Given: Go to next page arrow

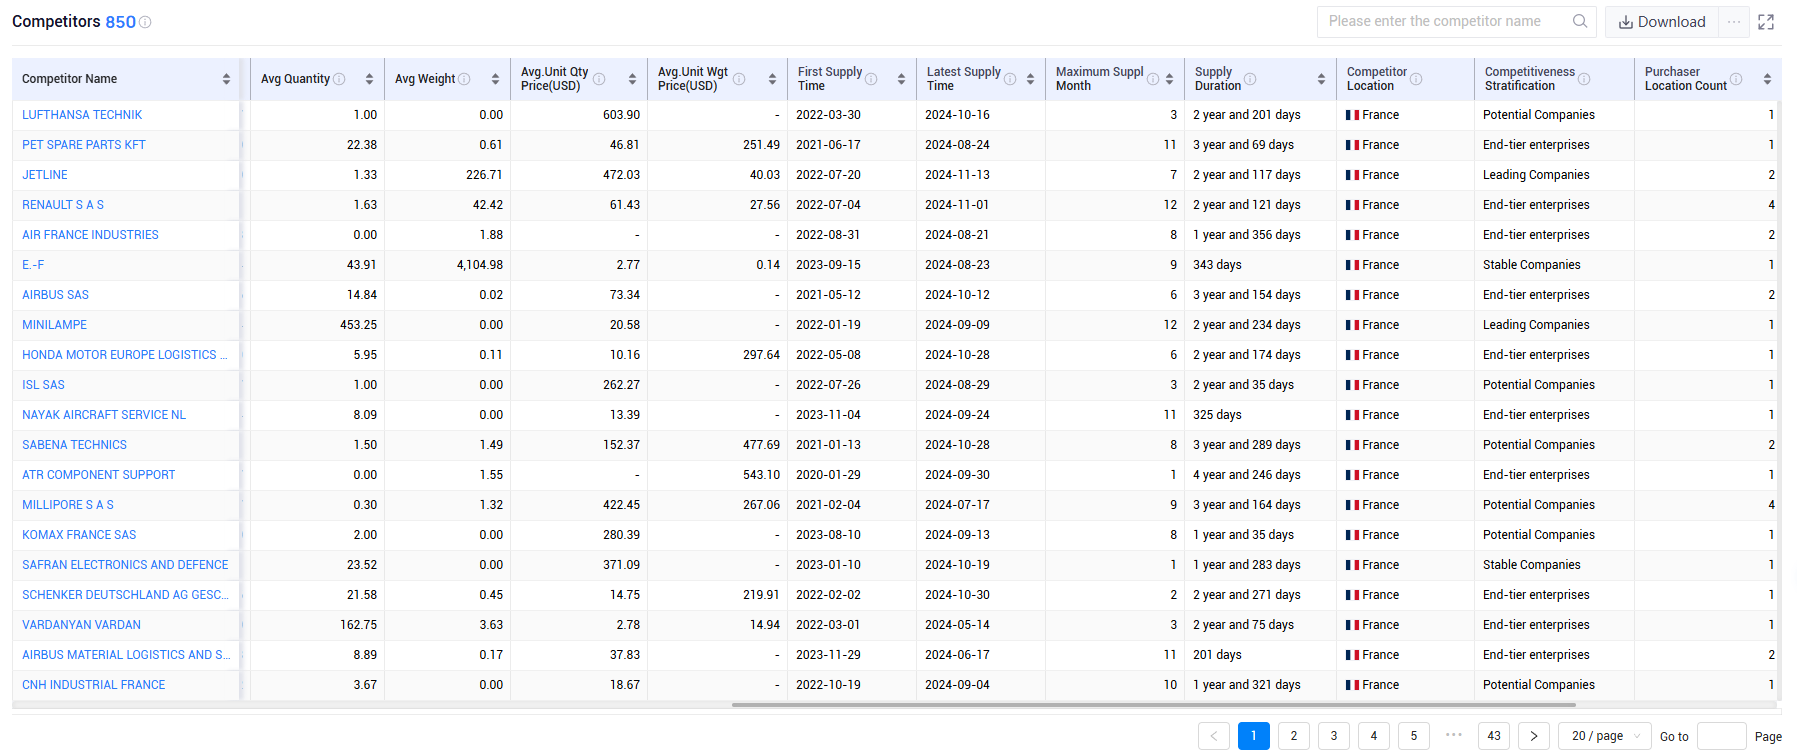Looking at the screenshot, I should tap(1534, 736).
